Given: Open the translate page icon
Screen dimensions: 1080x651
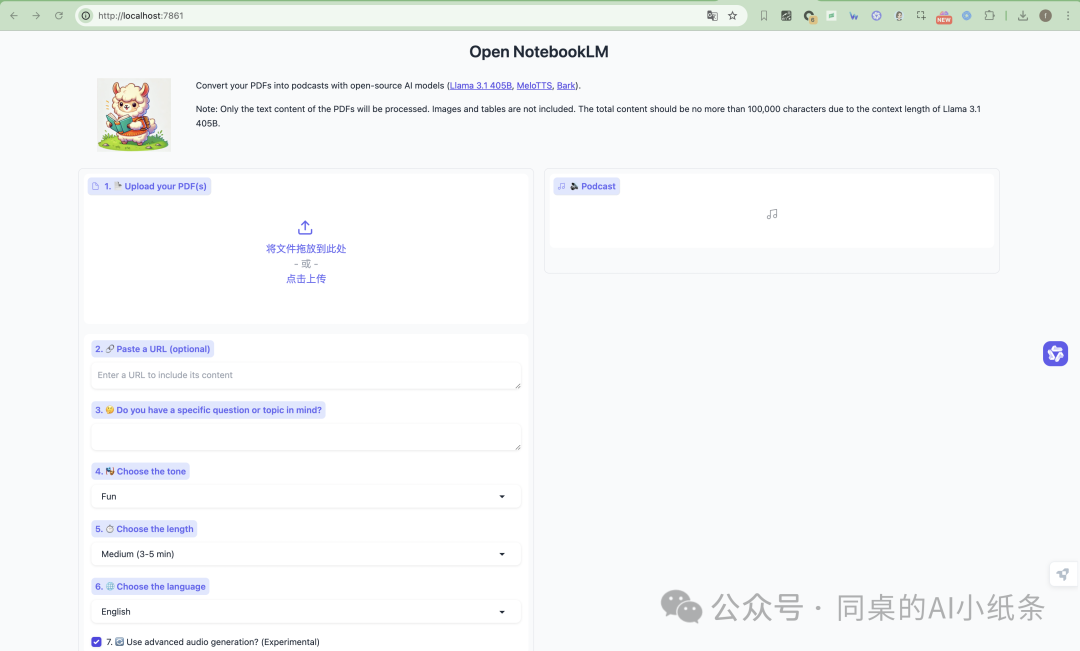Looking at the screenshot, I should click(712, 15).
